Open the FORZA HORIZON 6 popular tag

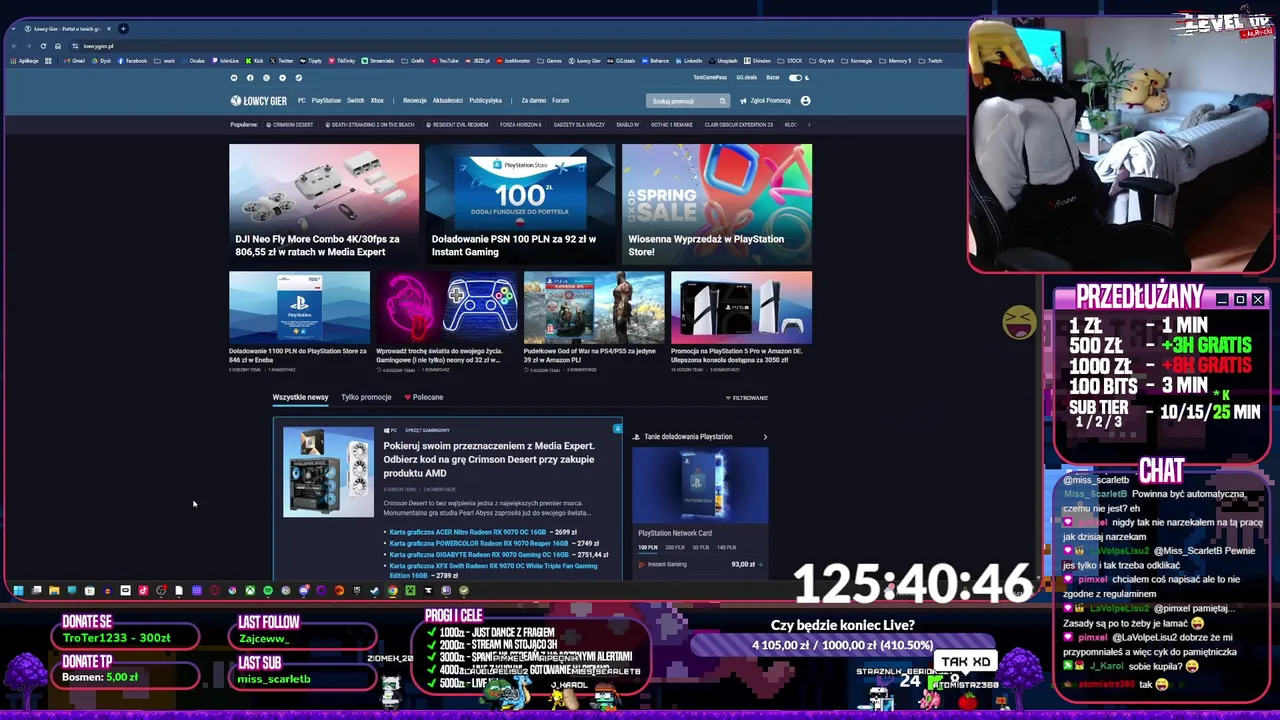click(x=520, y=125)
